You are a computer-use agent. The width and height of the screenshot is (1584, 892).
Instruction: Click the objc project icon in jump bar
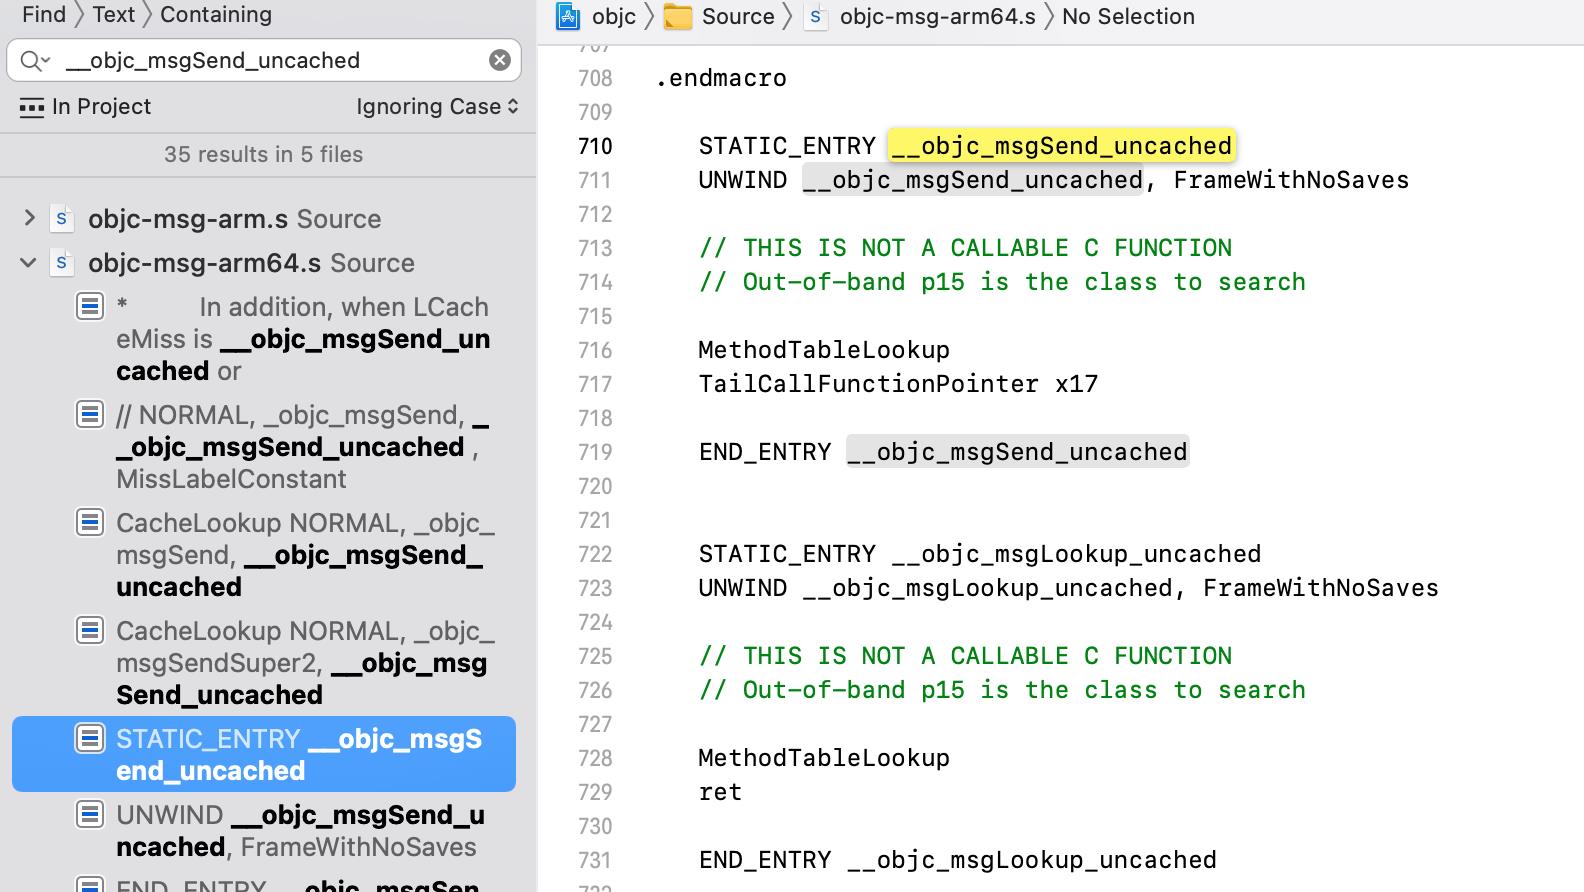(x=568, y=16)
